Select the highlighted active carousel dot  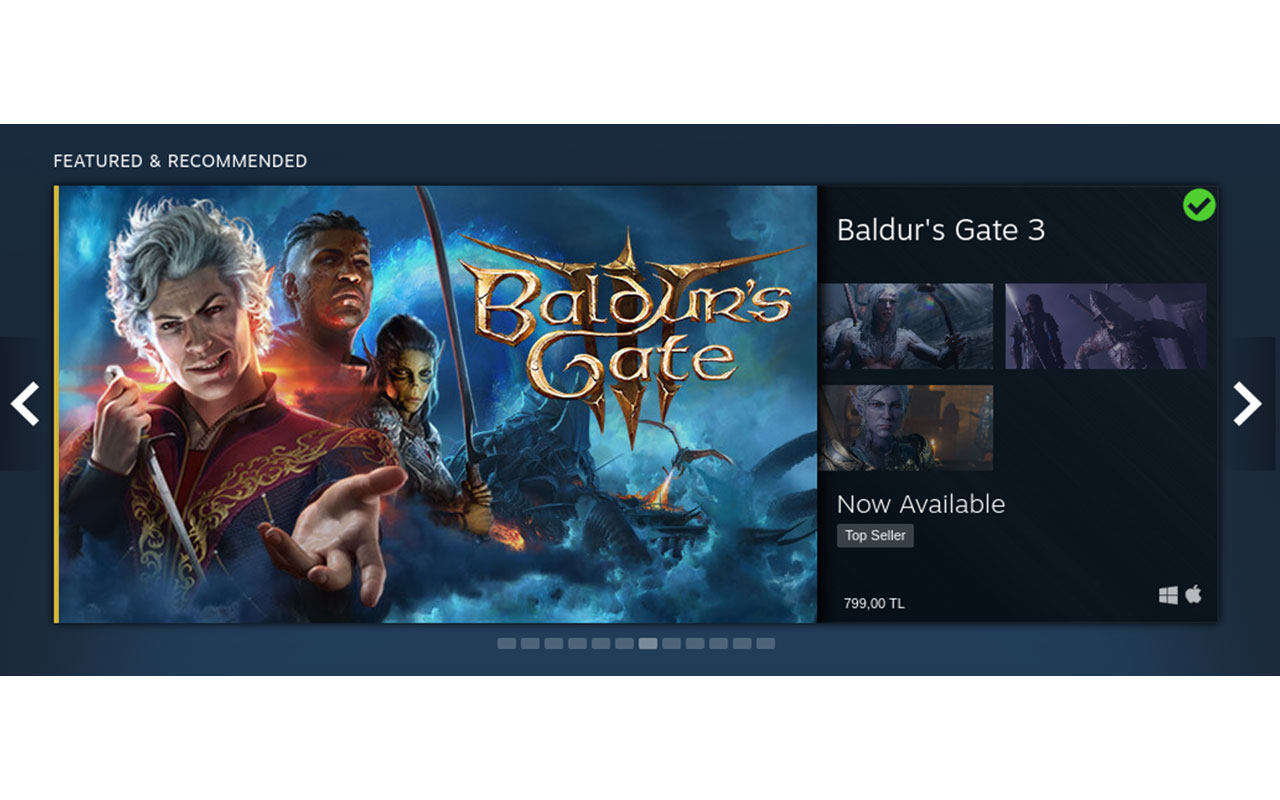point(648,643)
